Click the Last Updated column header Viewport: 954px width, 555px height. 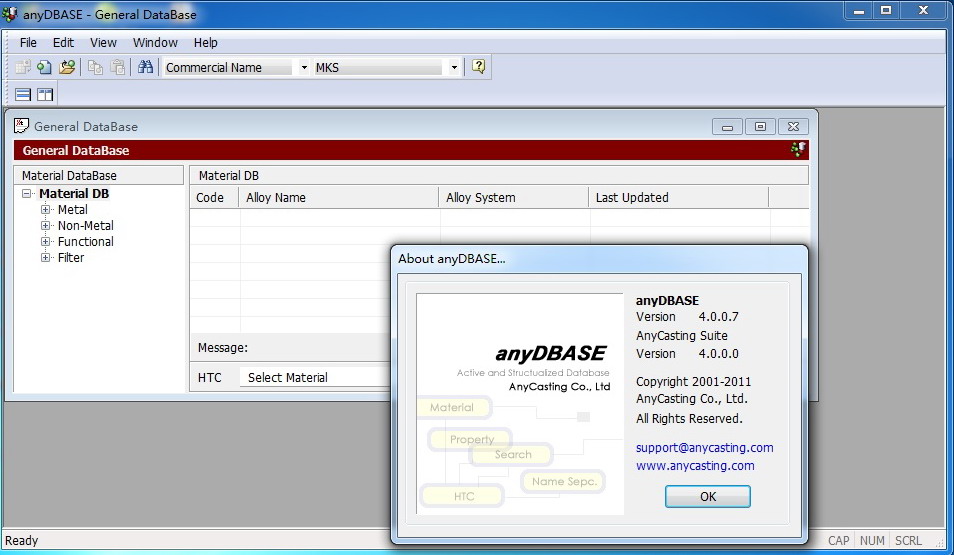(x=679, y=197)
